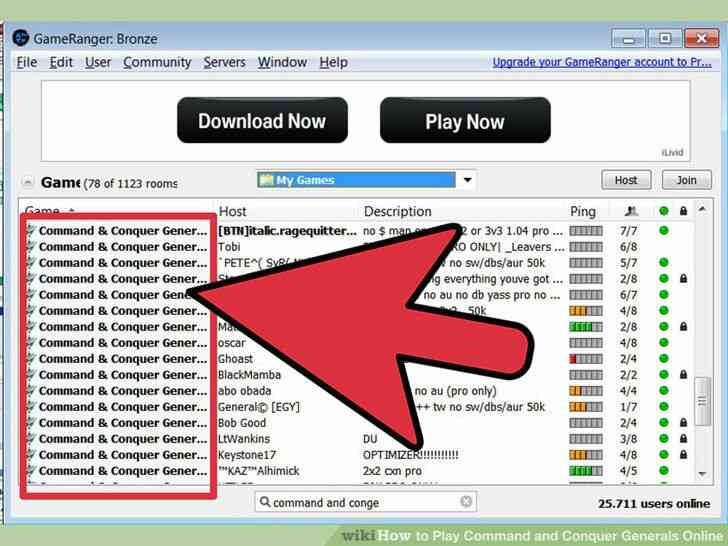Click the 1/7 player count
Viewport: 728px width, 546px height.
coord(629,407)
